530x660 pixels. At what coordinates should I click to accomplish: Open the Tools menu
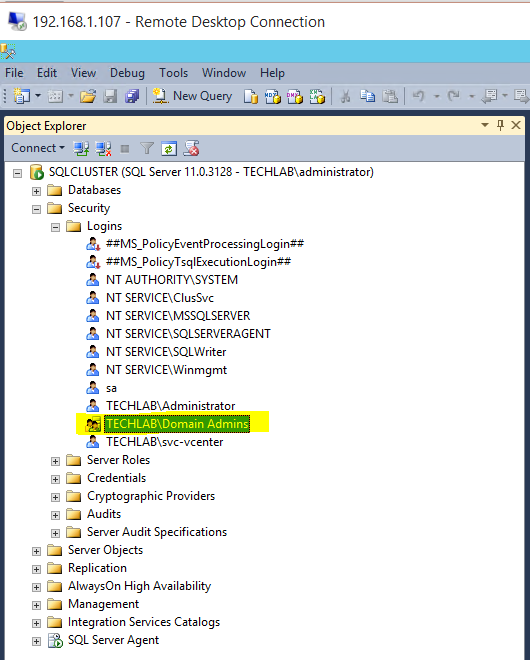[173, 73]
